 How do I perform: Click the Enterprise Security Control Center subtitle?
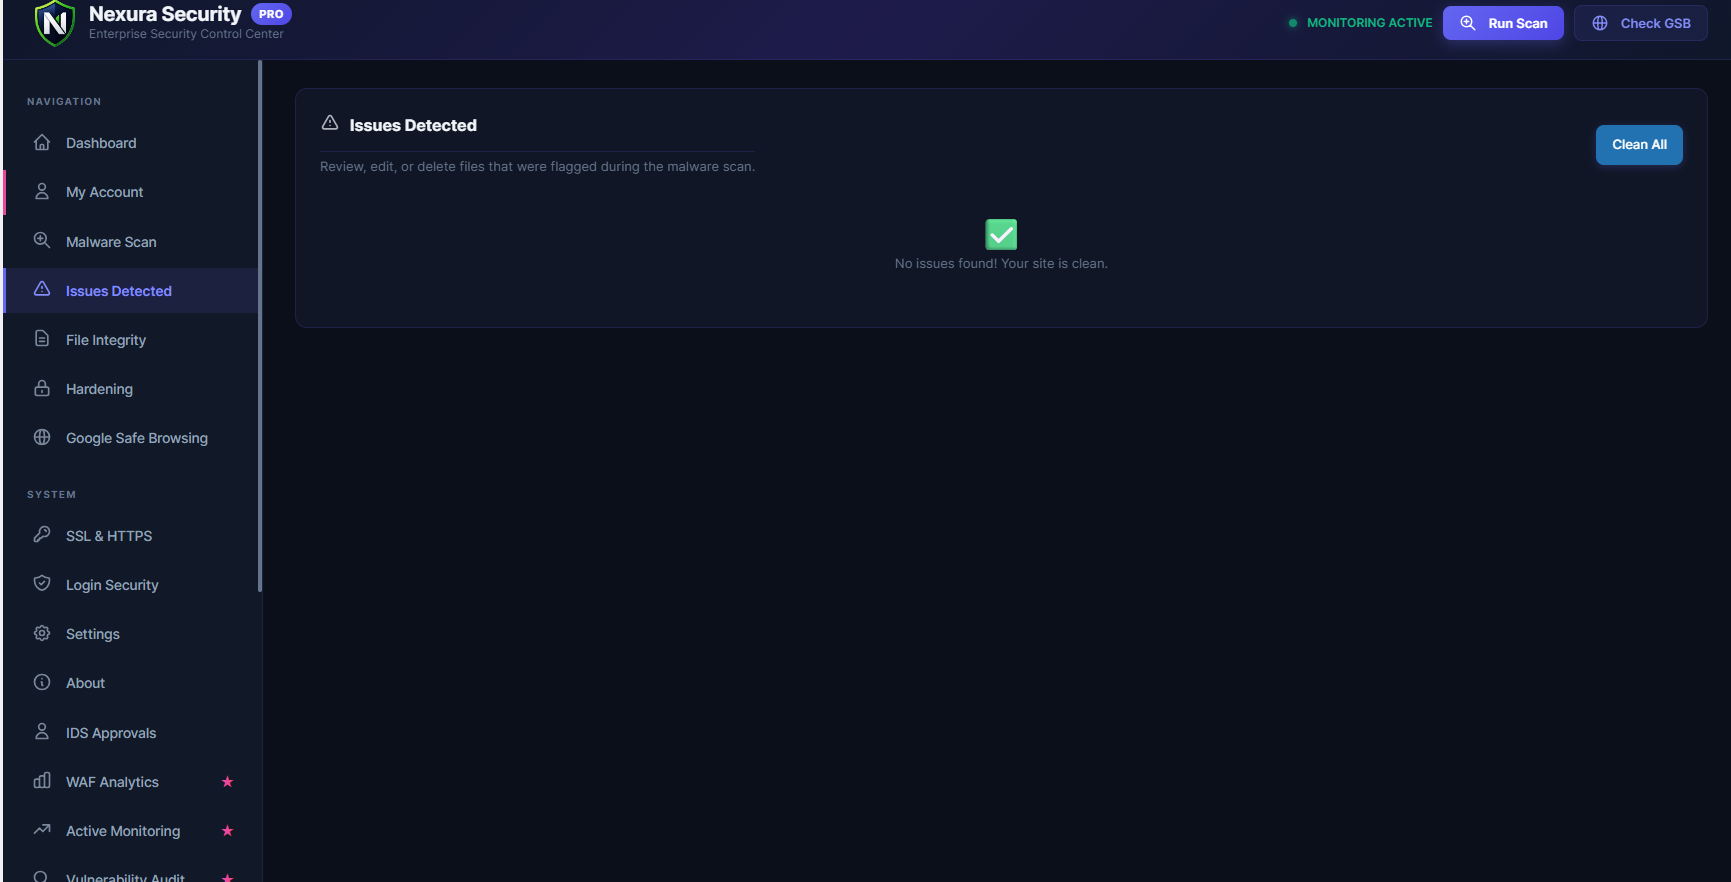(186, 34)
